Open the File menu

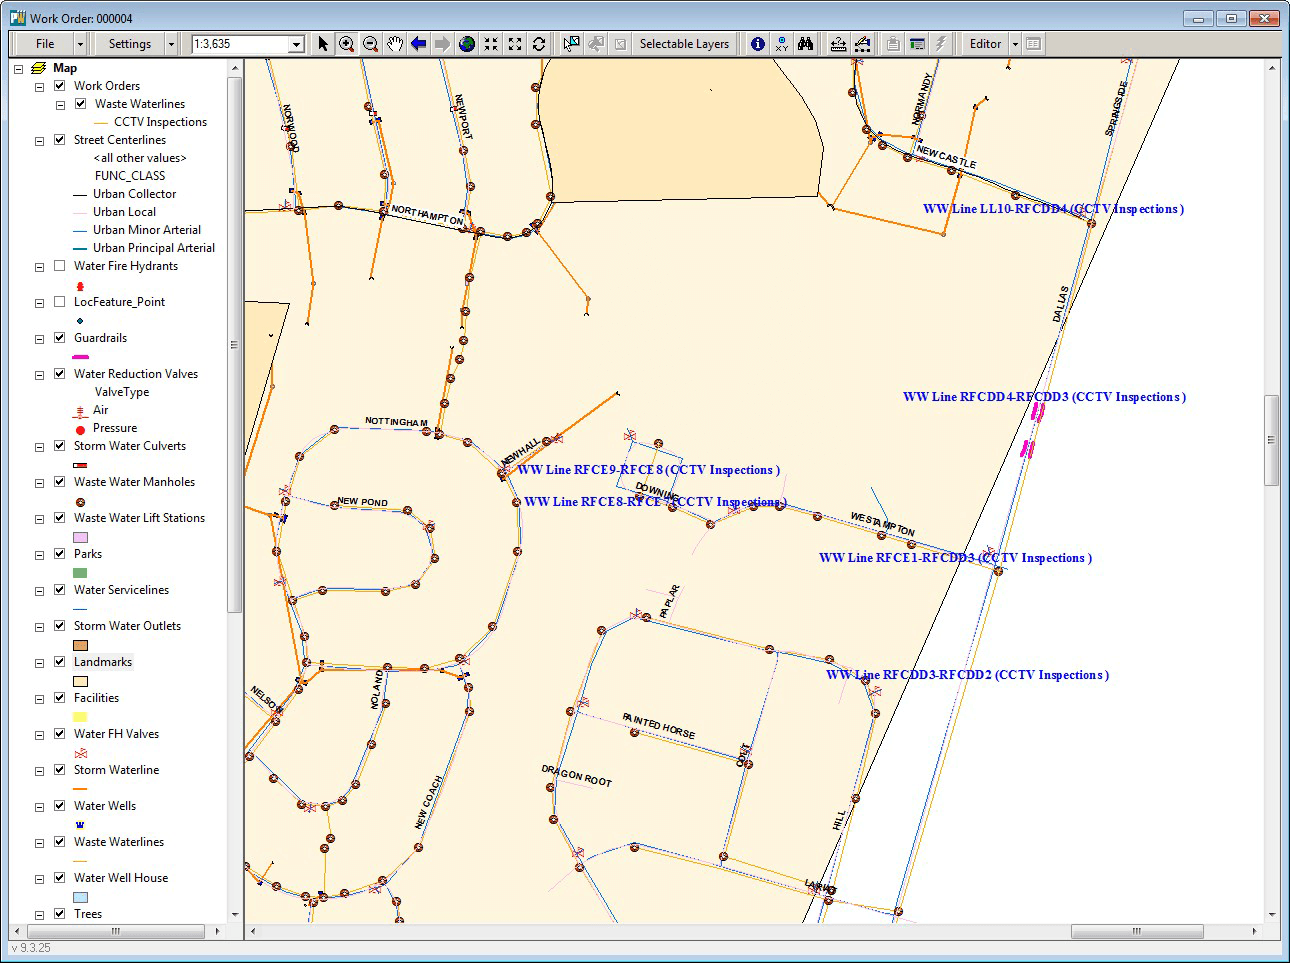tap(45, 44)
